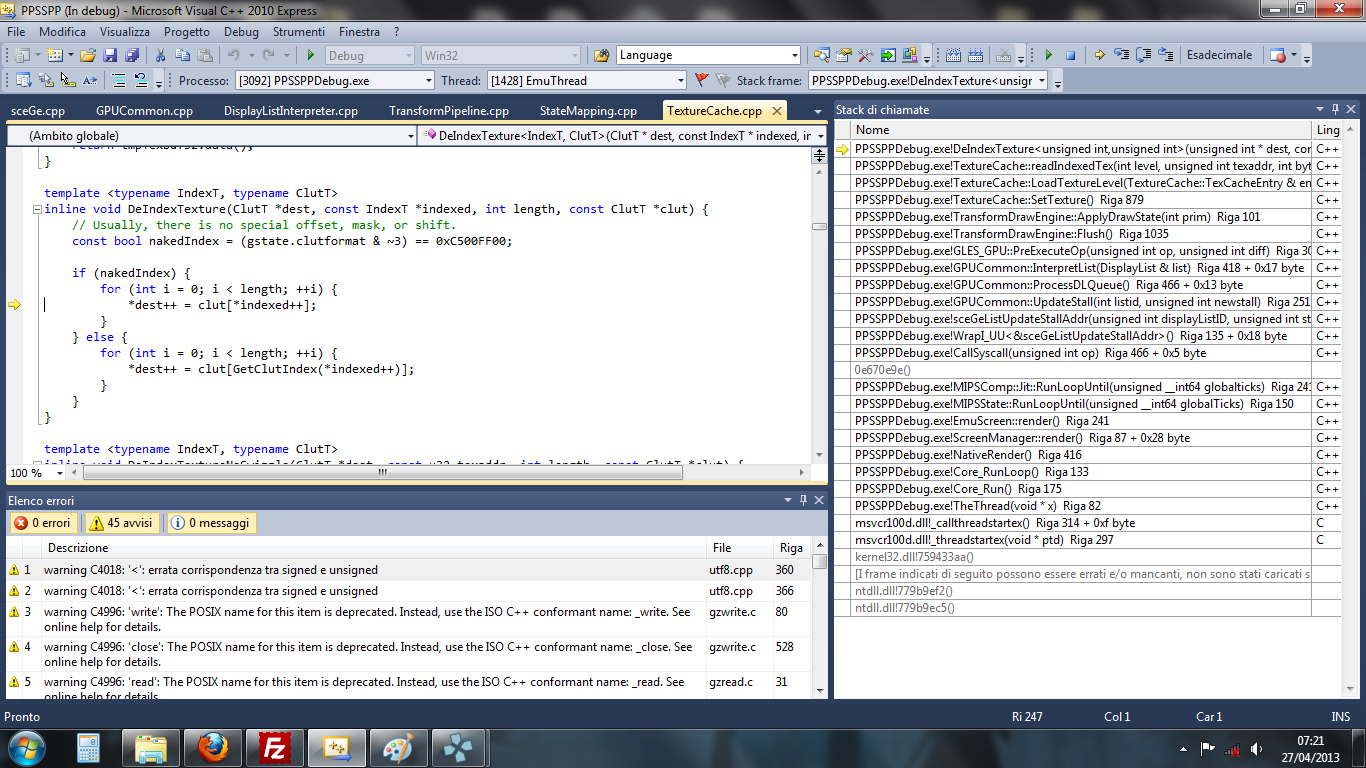The width and height of the screenshot is (1366, 768).
Task: Open the File menu
Action: [16, 32]
